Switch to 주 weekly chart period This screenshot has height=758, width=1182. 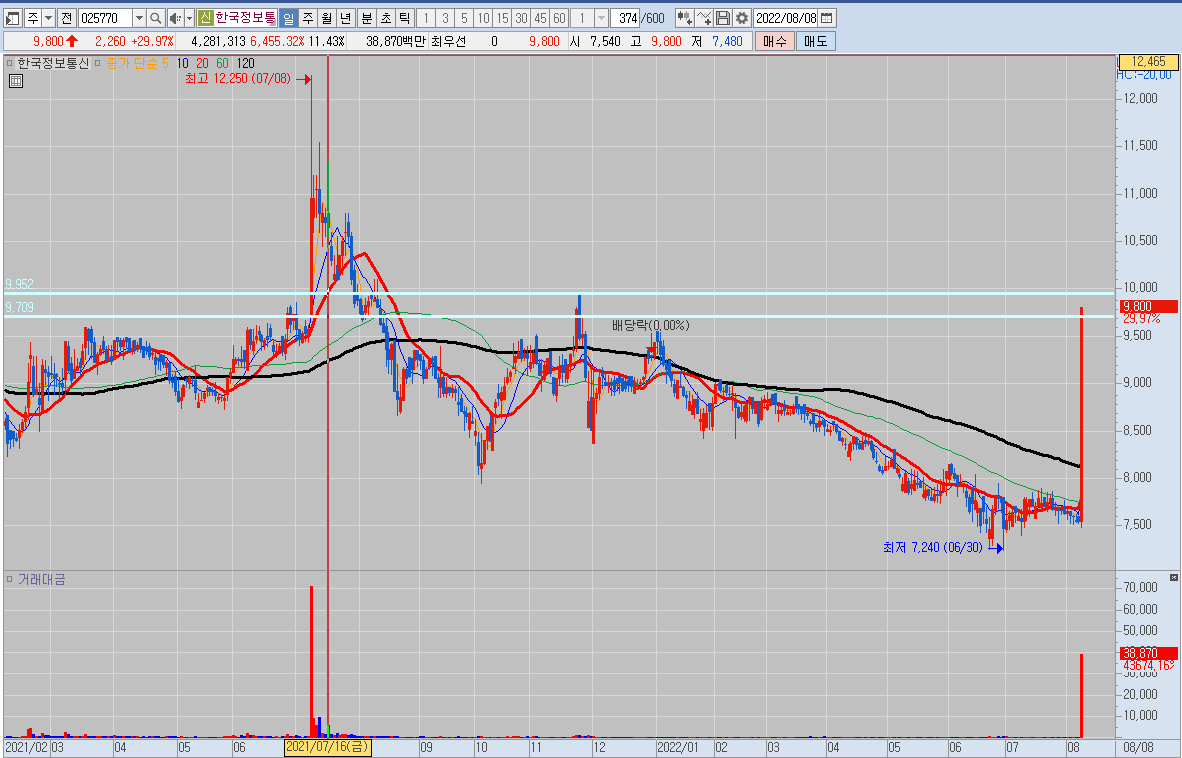(x=308, y=18)
